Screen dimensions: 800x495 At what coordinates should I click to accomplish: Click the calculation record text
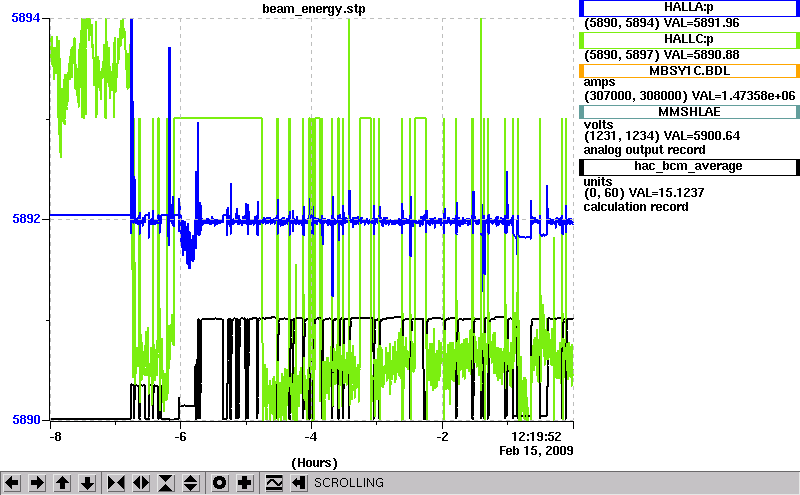pyautogui.click(x=636, y=207)
